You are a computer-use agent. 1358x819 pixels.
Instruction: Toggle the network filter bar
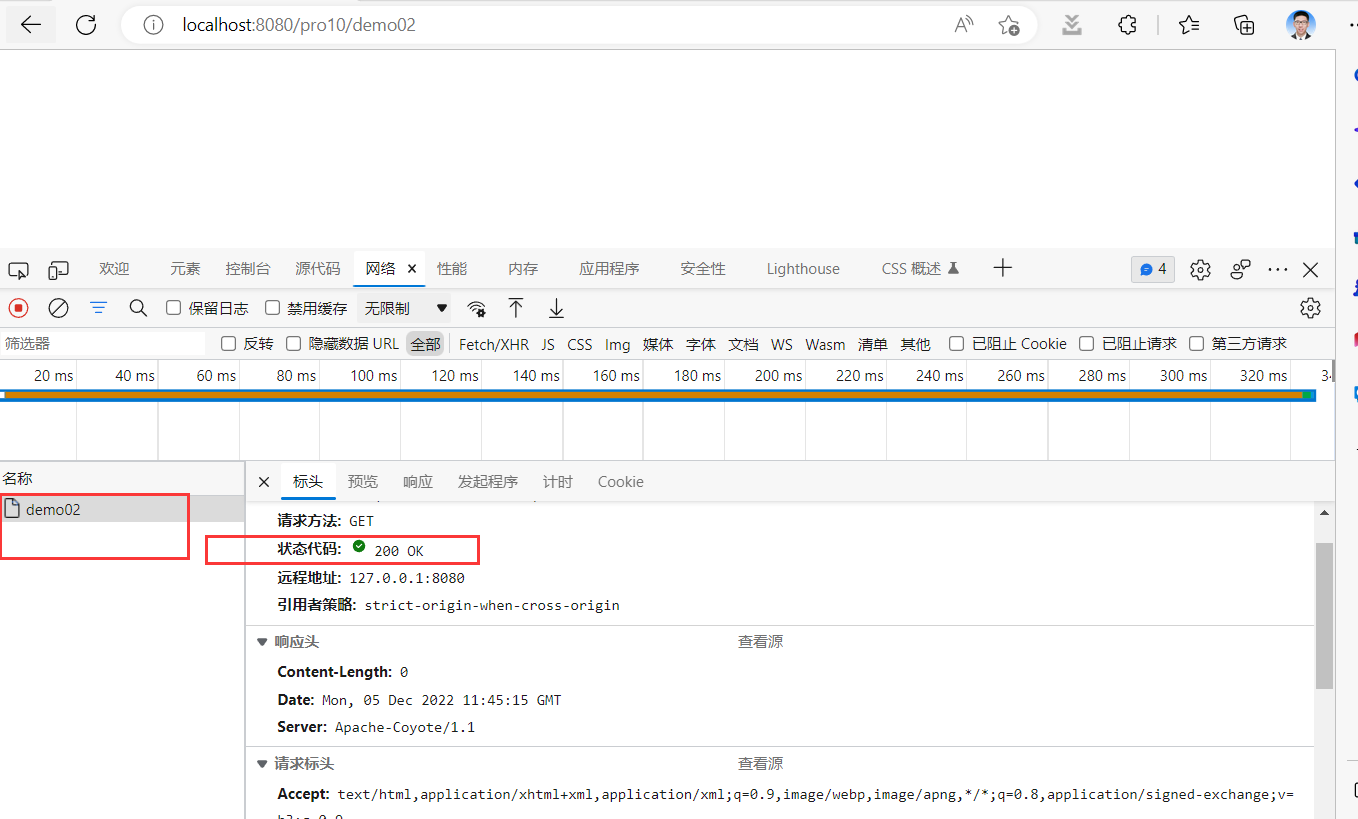pyautogui.click(x=98, y=307)
